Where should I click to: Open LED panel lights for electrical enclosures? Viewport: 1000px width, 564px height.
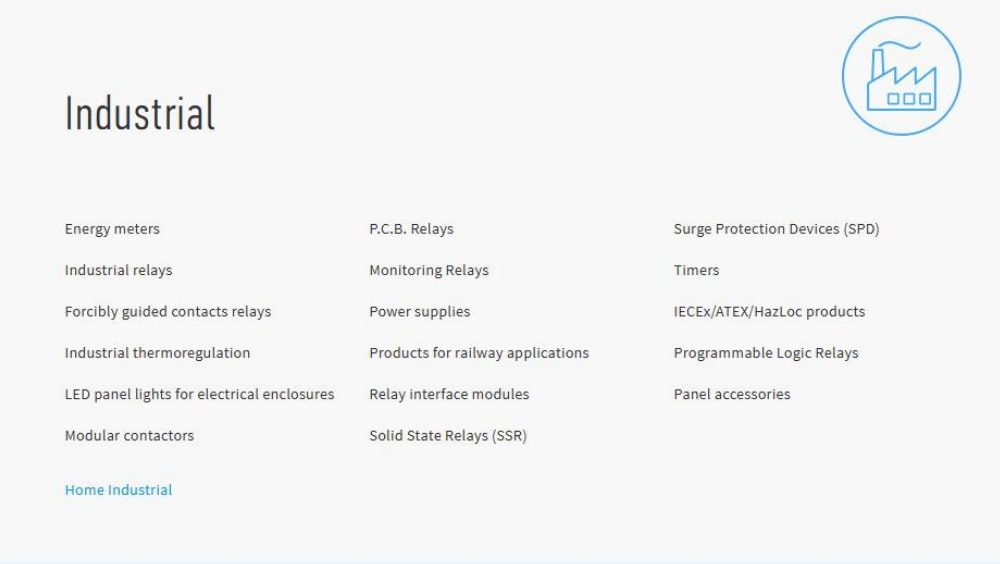click(199, 394)
